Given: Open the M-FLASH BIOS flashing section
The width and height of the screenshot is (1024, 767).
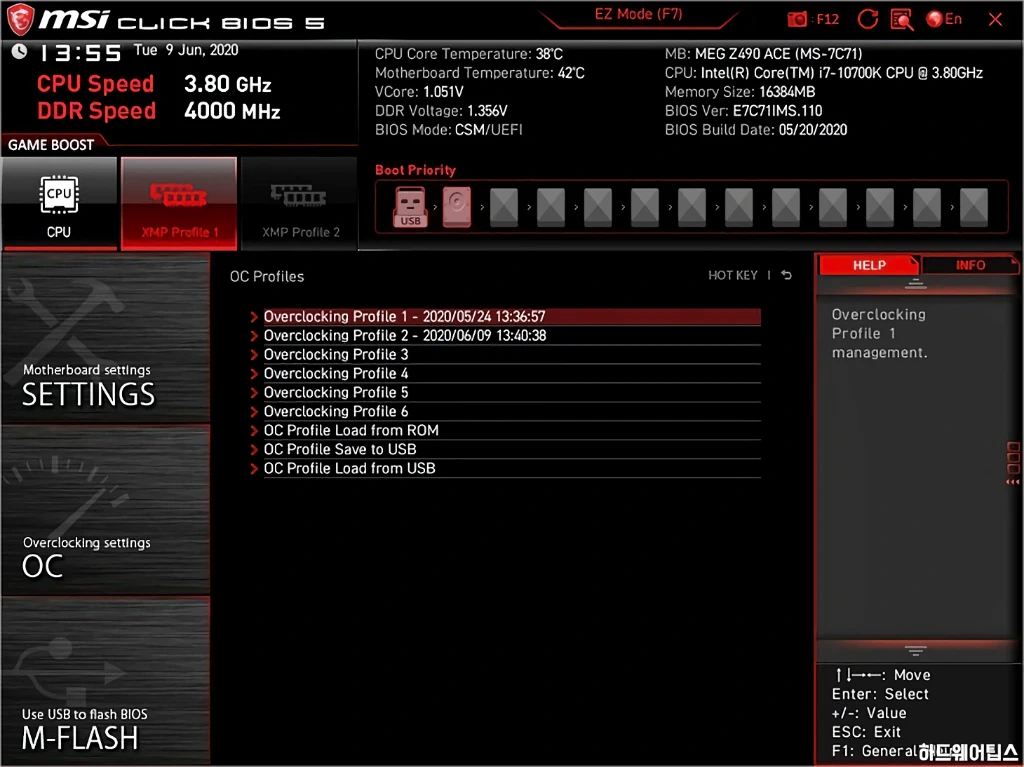Looking at the screenshot, I should pyautogui.click(x=106, y=680).
